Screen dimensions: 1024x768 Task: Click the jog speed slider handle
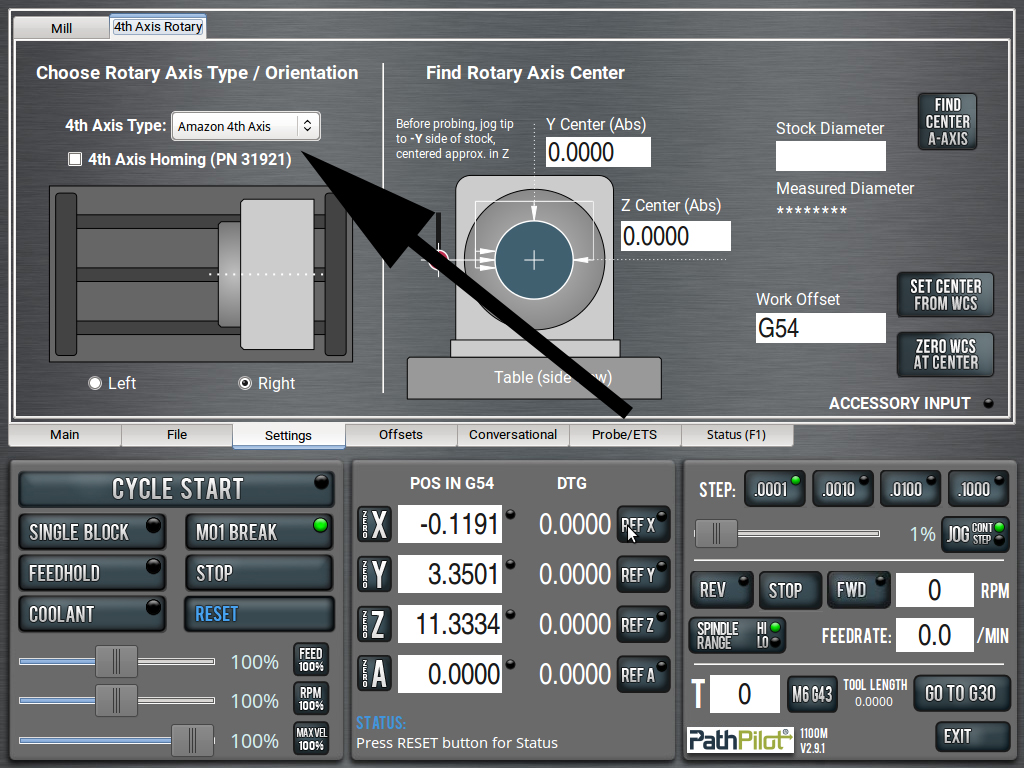tap(716, 534)
